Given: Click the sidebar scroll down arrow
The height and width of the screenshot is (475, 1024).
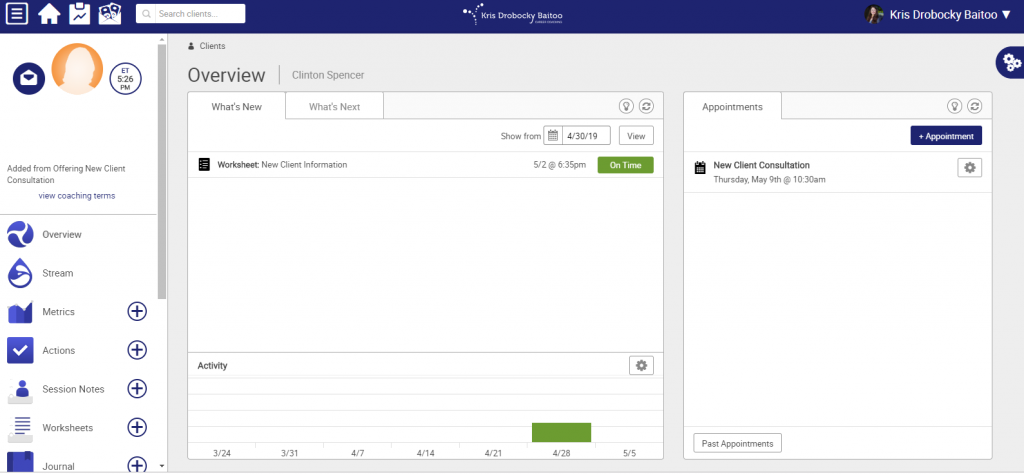Looking at the screenshot, I should click(161, 466).
